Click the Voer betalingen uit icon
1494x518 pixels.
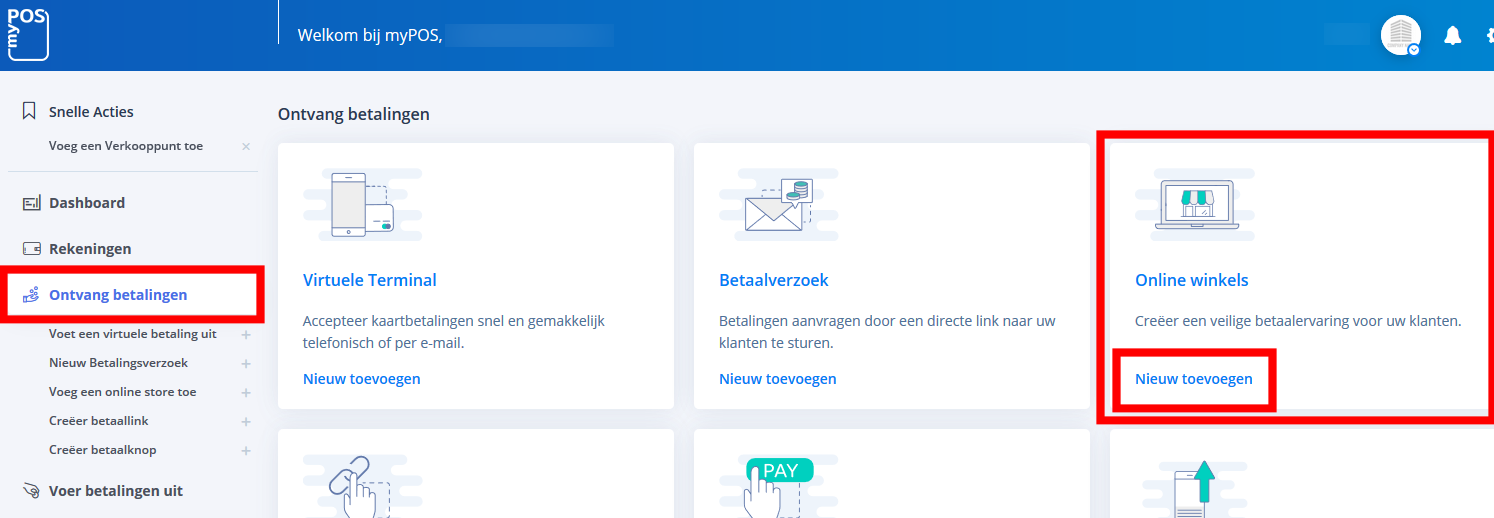tap(31, 491)
